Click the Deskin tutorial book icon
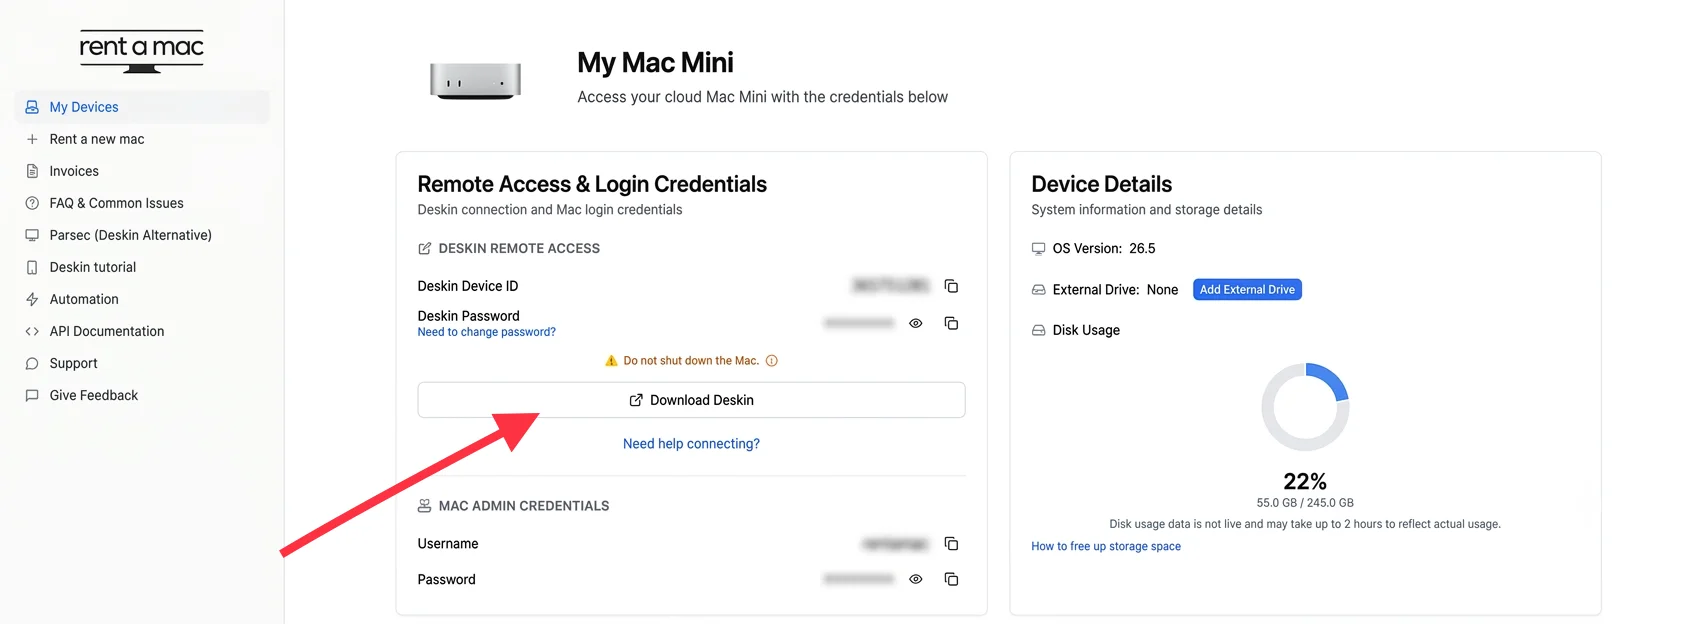The width and height of the screenshot is (1708, 624). (x=32, y=267)
